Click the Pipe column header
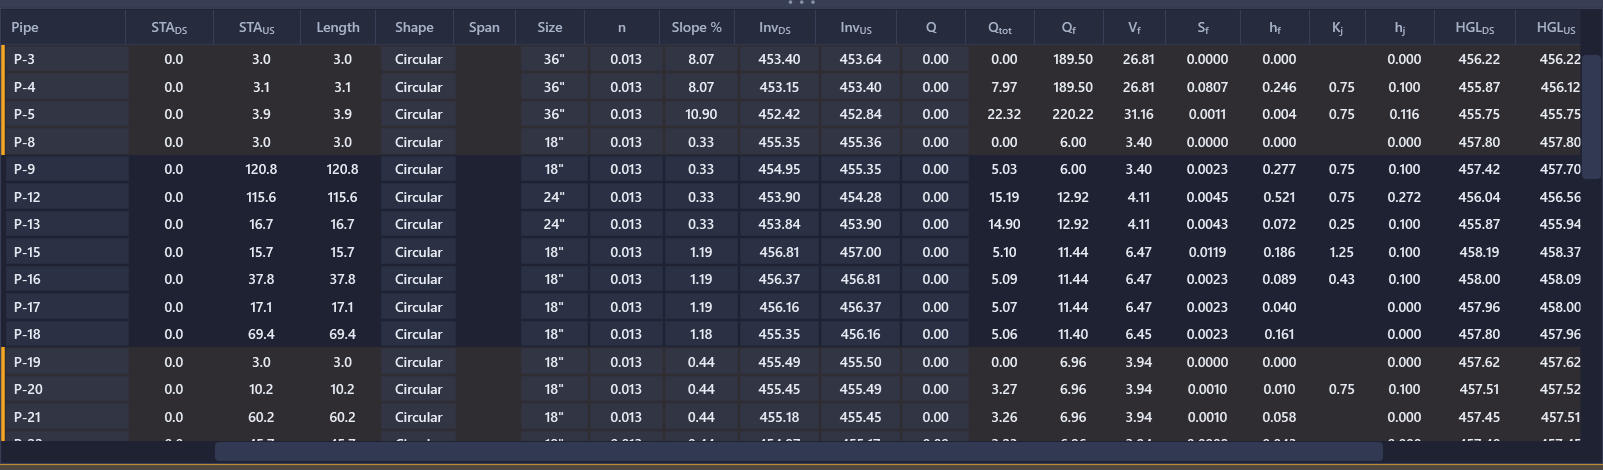 pyautogui.click(x=63, y=27)
